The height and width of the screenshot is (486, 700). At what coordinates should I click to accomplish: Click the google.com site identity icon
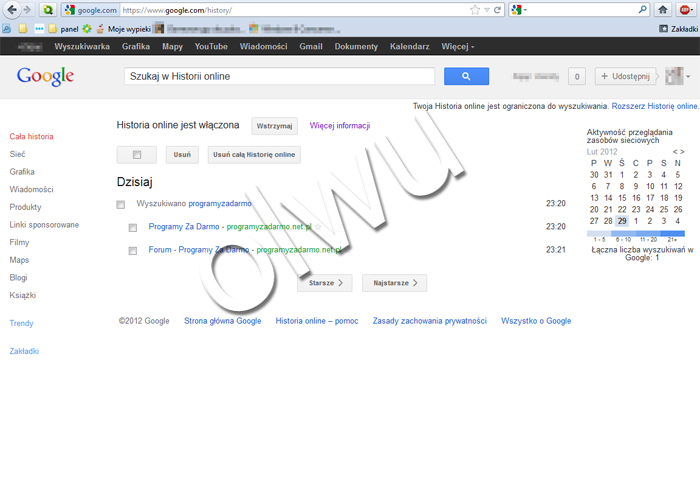tap(91, 10)
